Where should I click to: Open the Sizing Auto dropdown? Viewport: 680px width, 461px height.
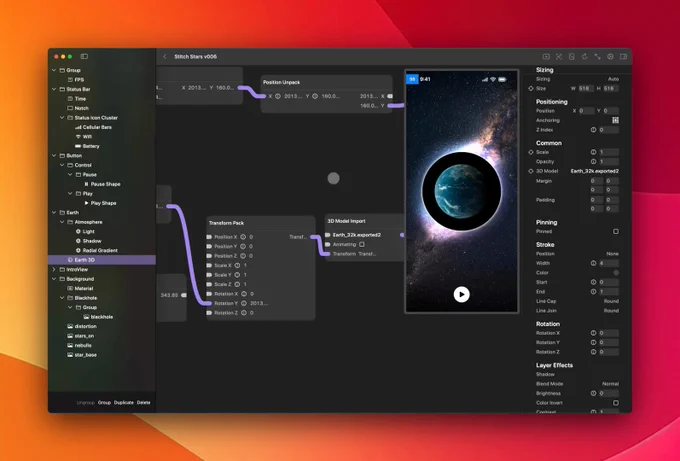pos(613,79)
